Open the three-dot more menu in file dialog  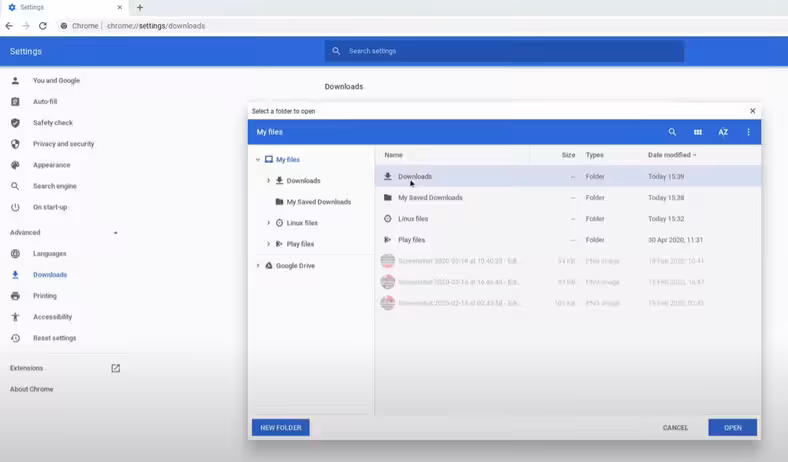tap(748, 132)
